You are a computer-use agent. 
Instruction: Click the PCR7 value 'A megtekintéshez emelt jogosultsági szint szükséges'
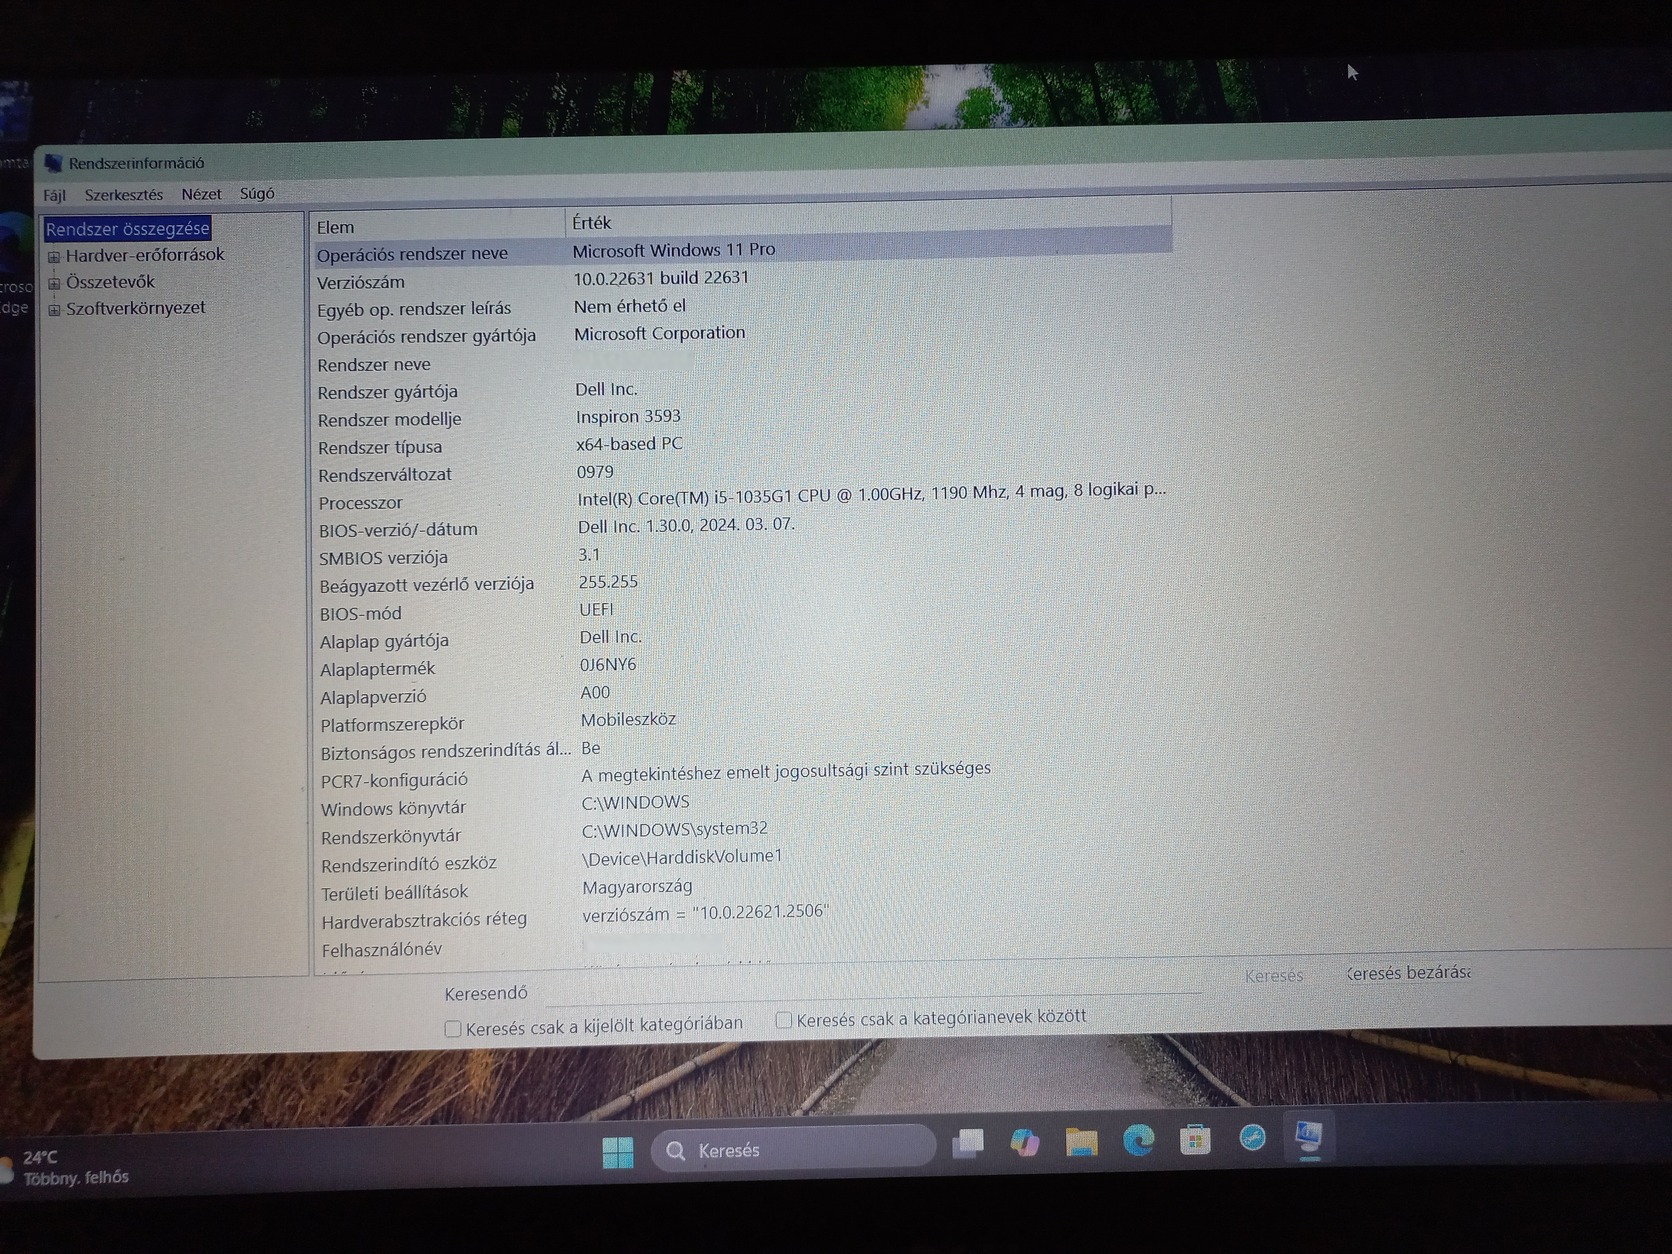[786, 770]
